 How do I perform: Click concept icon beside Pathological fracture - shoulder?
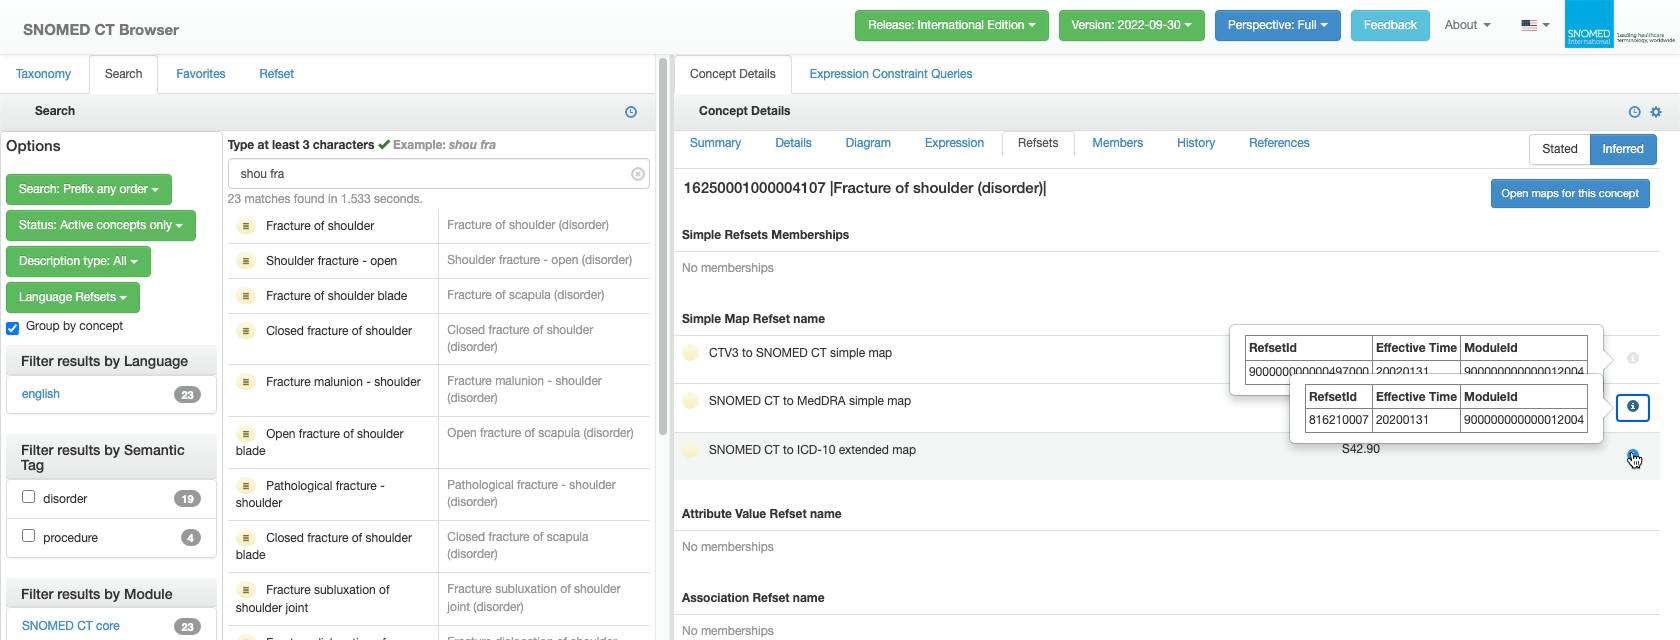[x=245, y=486]
